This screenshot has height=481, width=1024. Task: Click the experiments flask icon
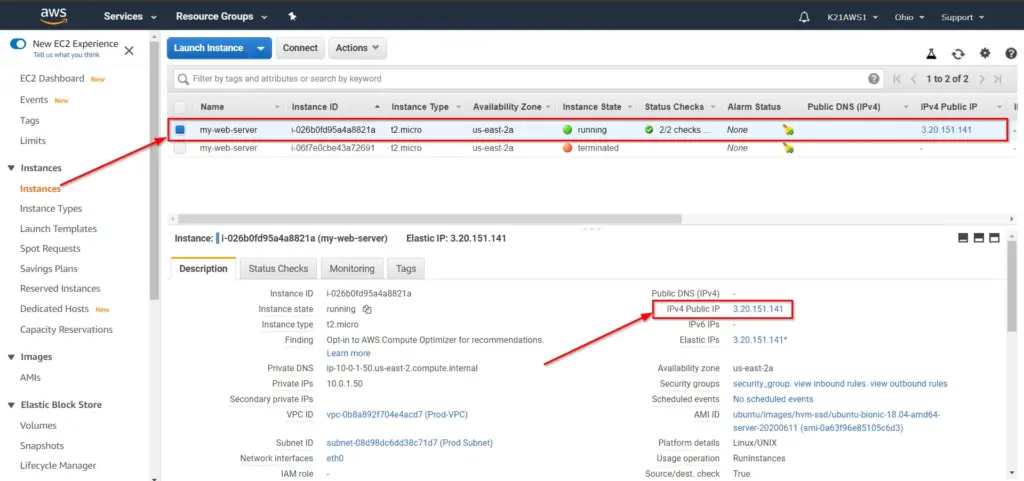931,54
